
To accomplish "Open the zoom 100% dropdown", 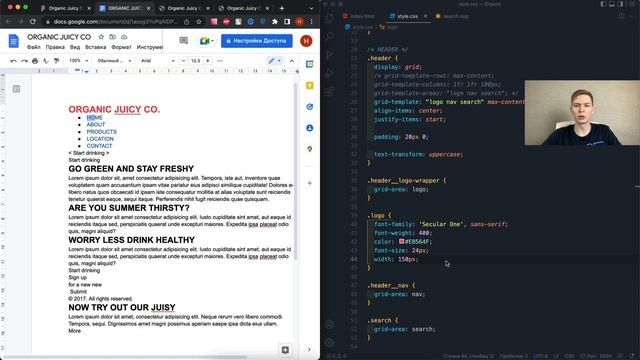I will point(78,61).
